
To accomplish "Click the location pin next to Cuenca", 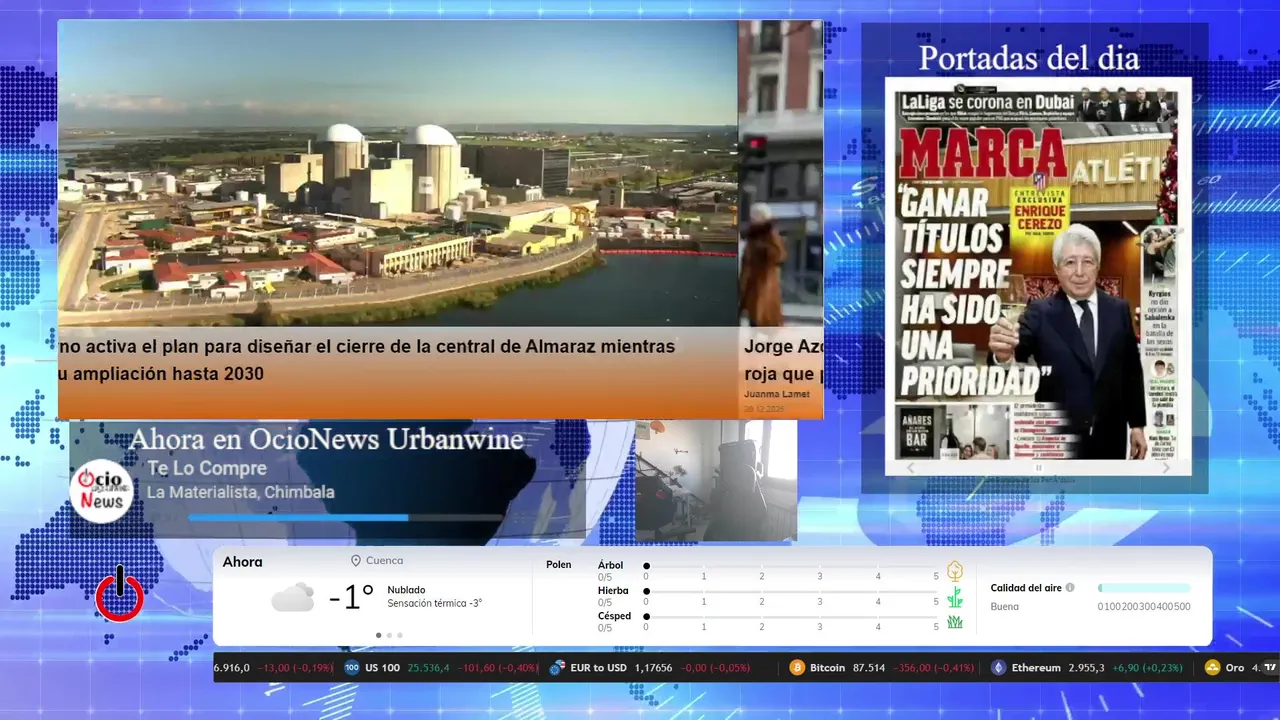I will pos(355,561).
